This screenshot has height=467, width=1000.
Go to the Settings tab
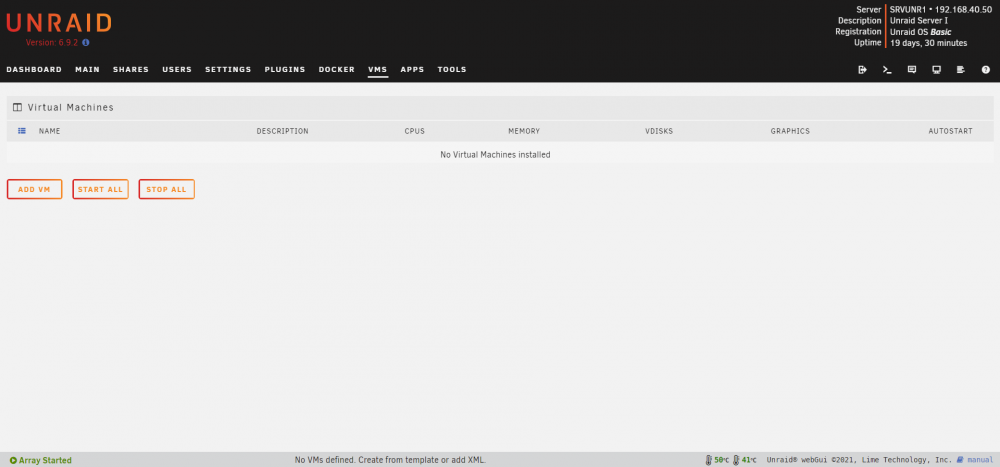(x=228, y=70)
